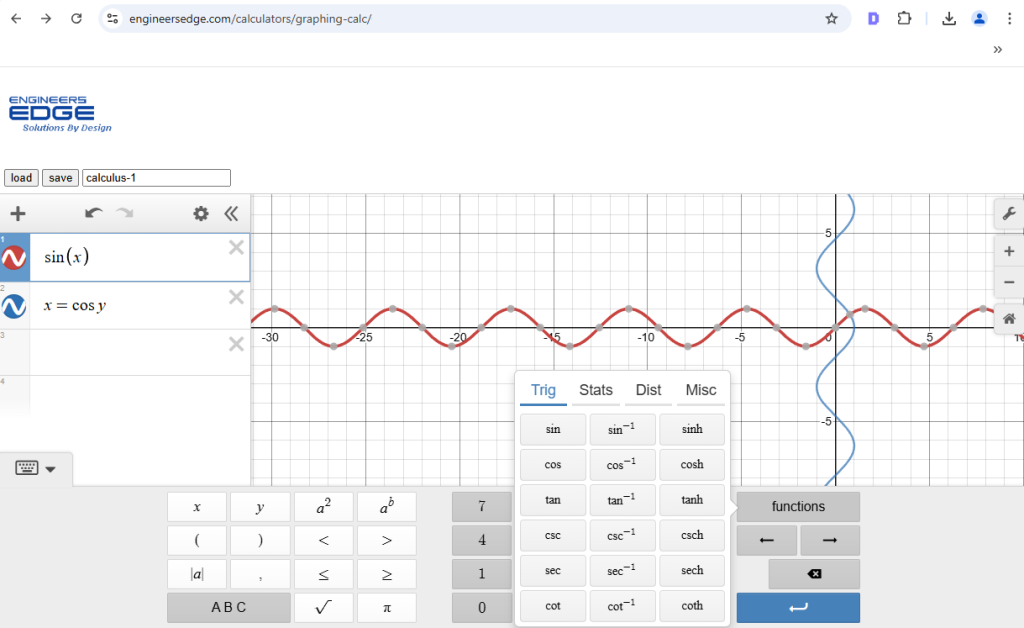The height and width of the screenshot is (628, 1024).
Task: Open the wrench graph settings panel
Action: [x=1009, y=214]
